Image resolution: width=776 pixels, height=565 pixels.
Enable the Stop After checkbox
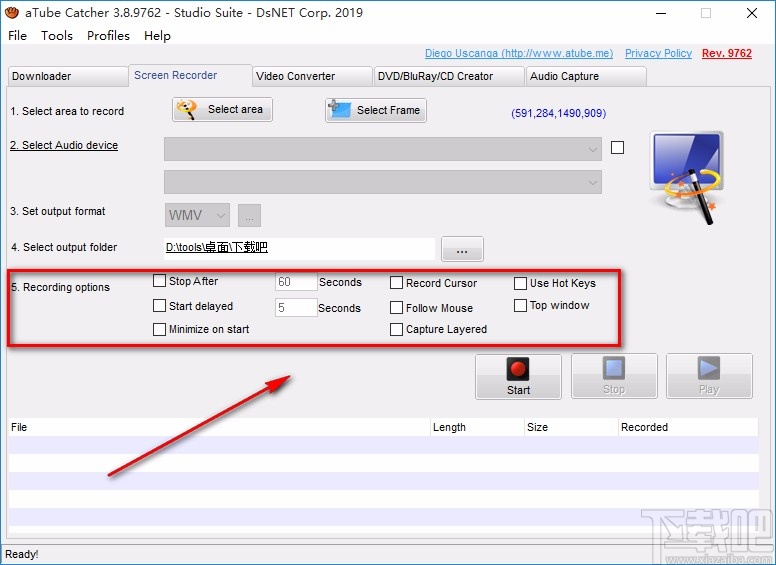[x=159, y=281]
